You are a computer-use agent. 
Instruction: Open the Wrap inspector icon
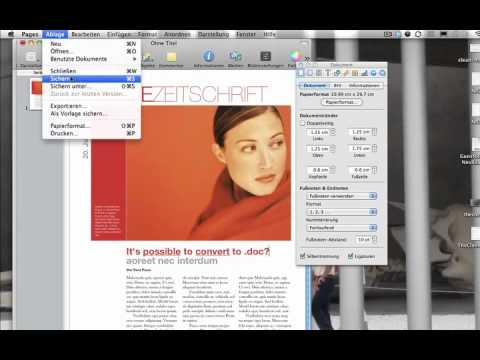[x=319, y=73]
